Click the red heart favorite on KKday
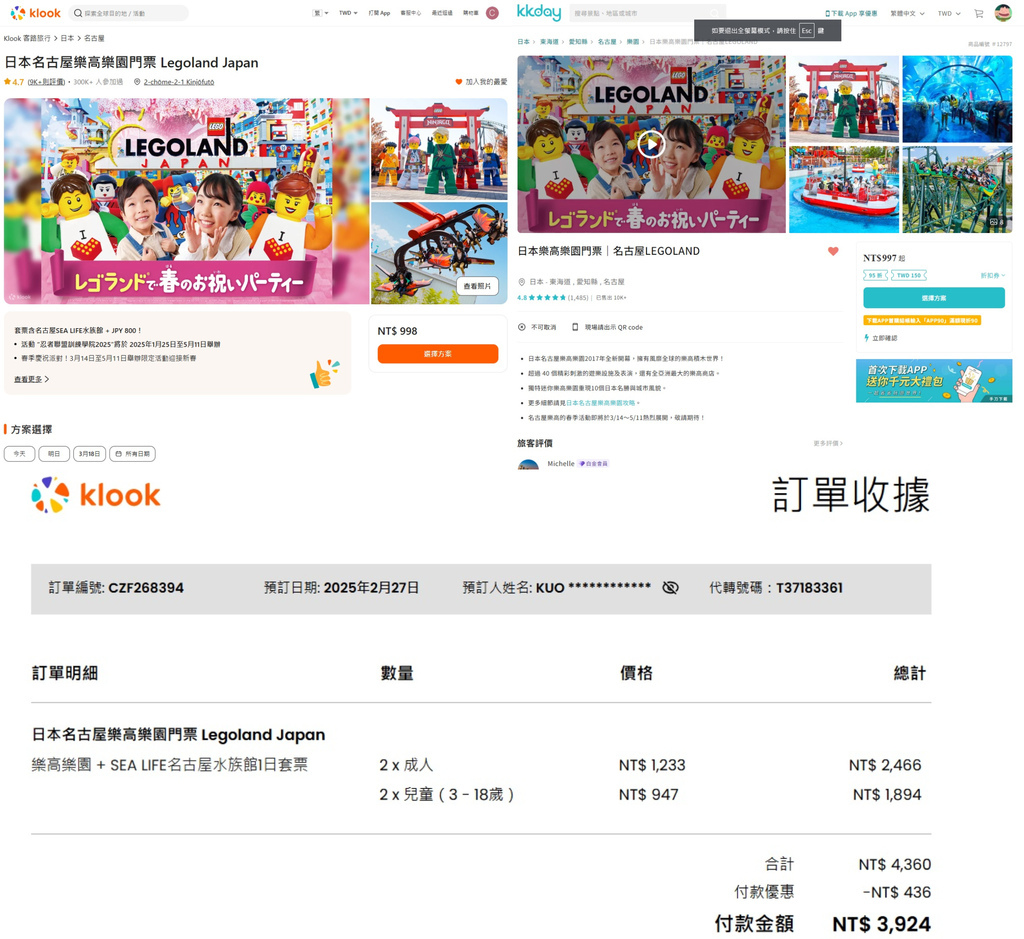The width and height of the screenshot is (1024, 939). pos(833,251)
